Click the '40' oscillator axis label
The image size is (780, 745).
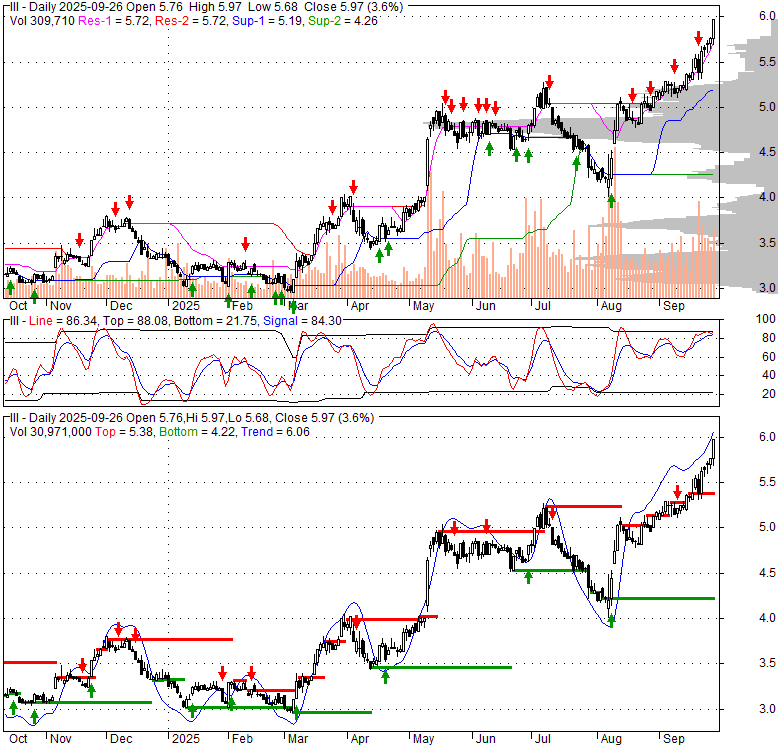[x=769, y=375]
